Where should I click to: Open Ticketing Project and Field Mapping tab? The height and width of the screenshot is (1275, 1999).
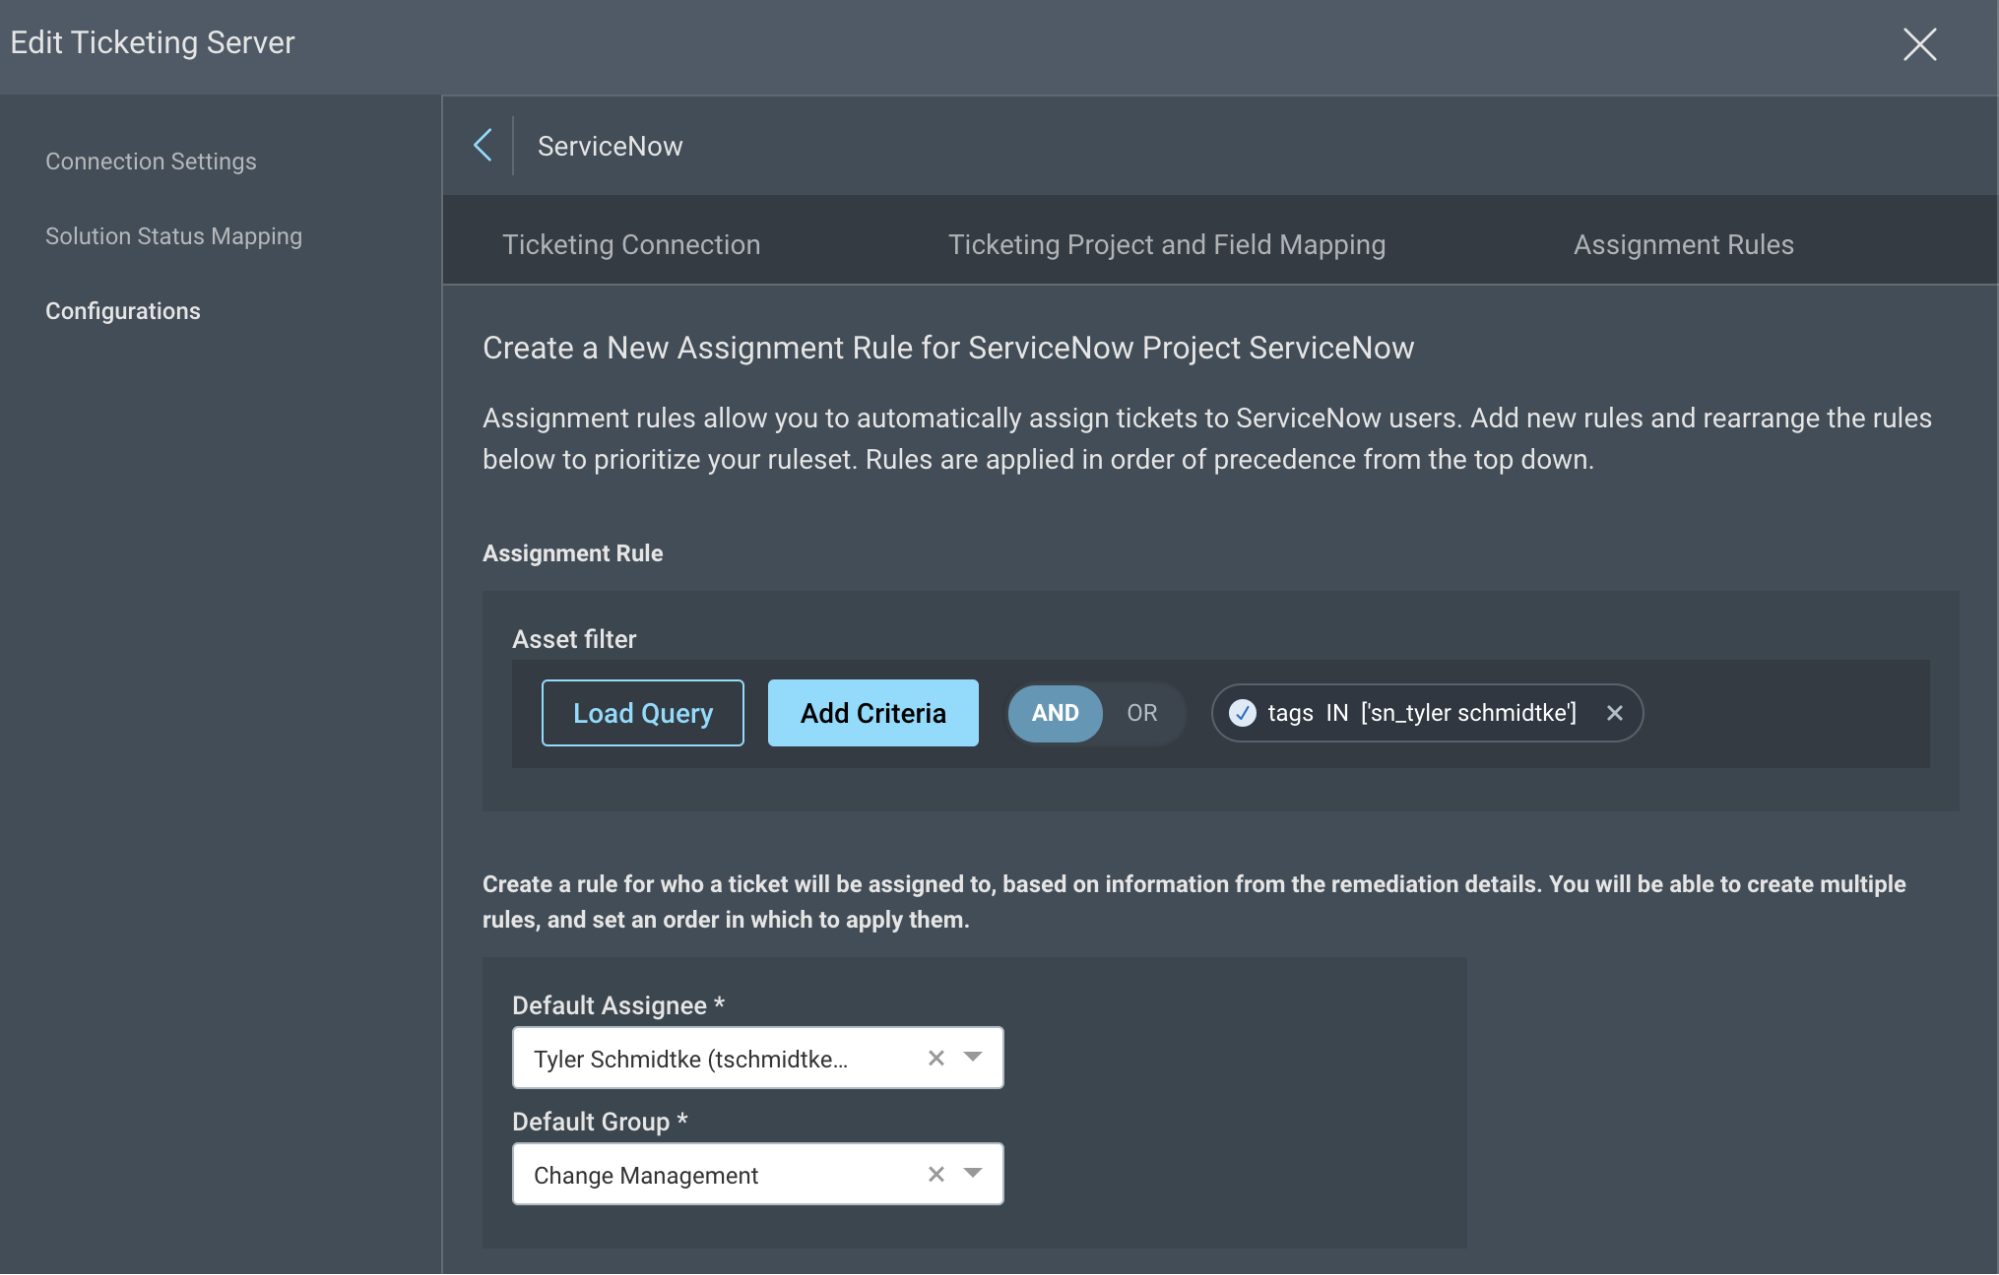tap(1166, 244)
